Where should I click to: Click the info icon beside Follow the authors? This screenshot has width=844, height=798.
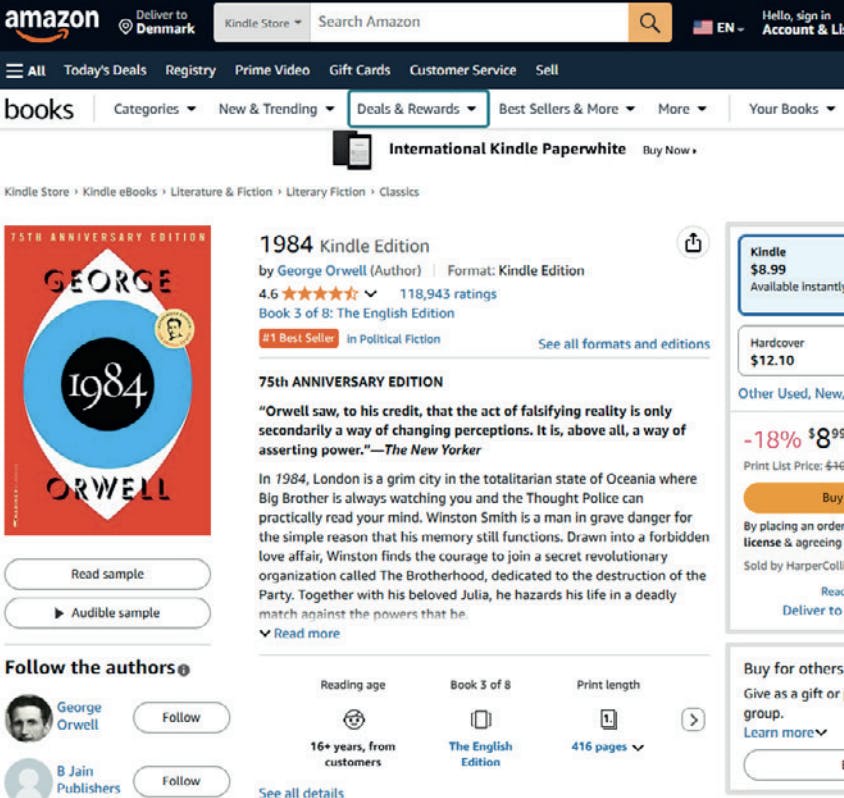[184, 669]
